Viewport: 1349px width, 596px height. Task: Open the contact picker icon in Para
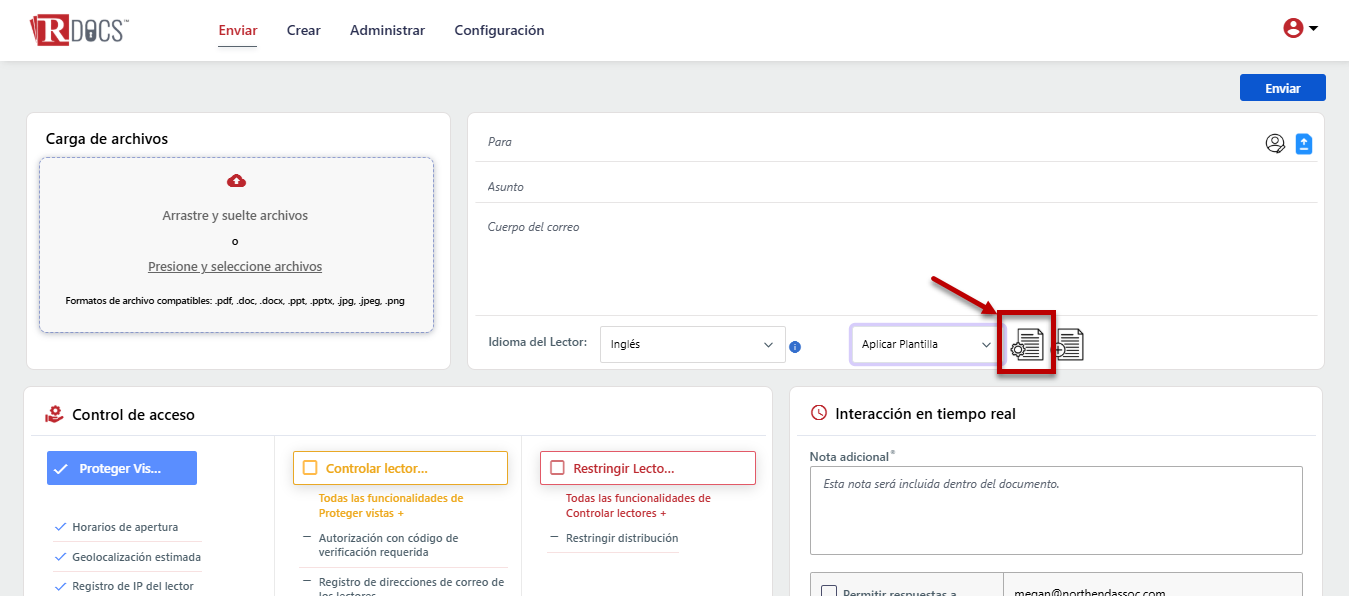click(1275, 144)
